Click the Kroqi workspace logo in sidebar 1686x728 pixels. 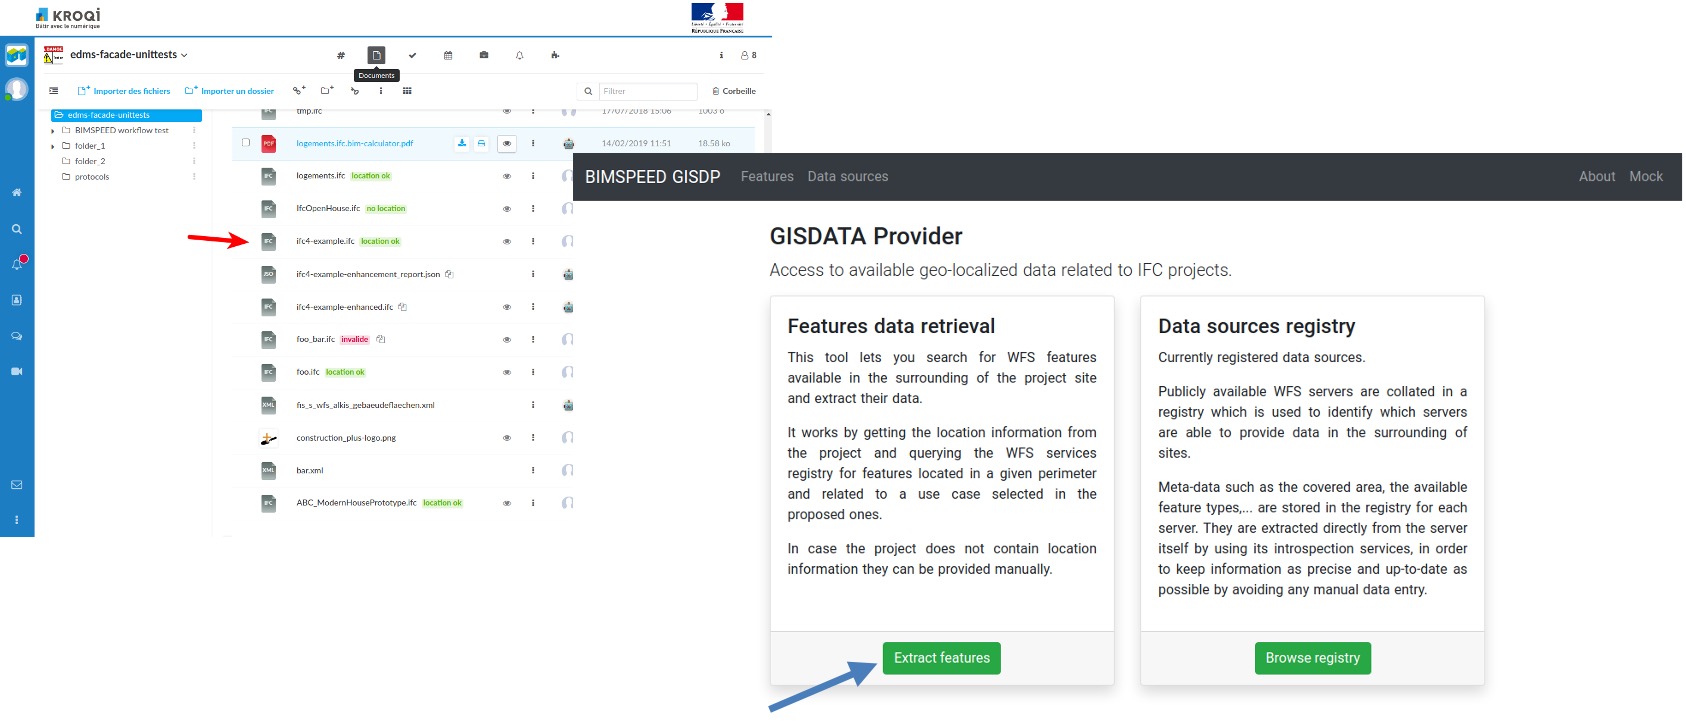point(16,55)
